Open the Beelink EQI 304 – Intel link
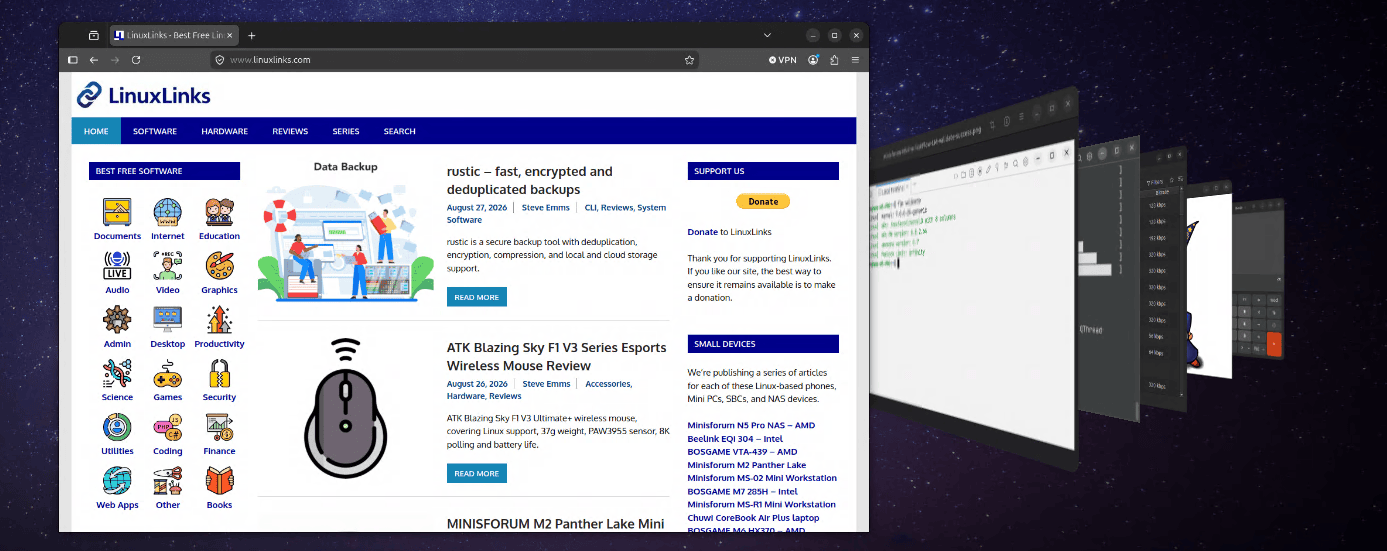 [735, 438]
